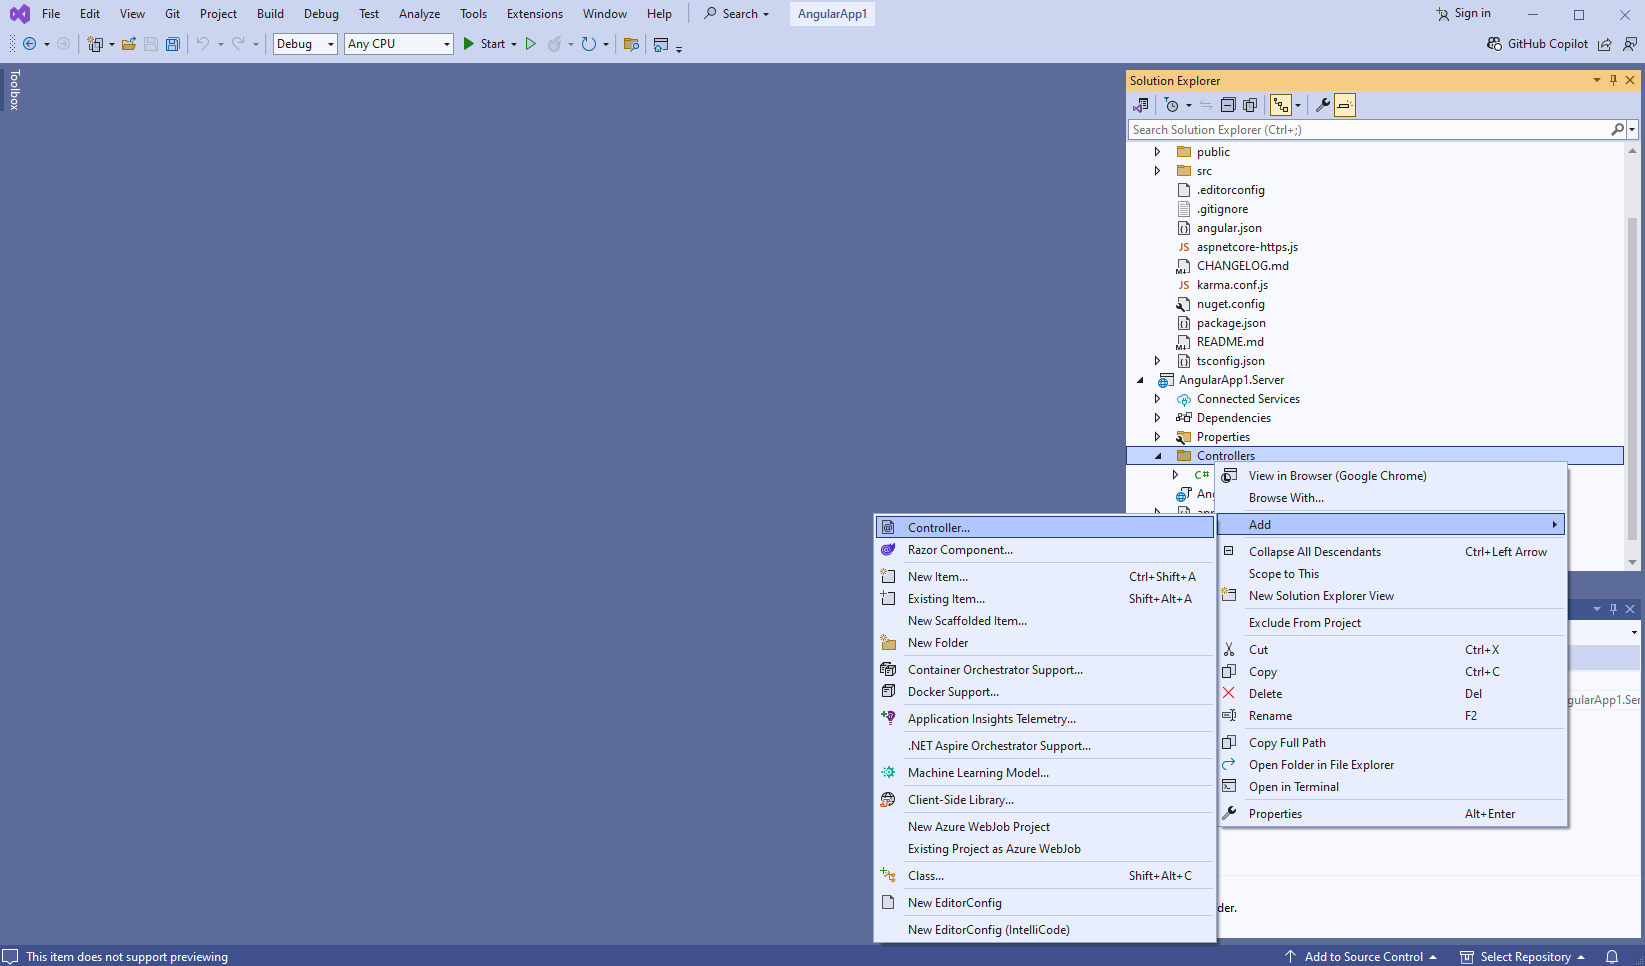Select New Item... in Add submenu
1645x966 pixels.
pos(1045,577)
